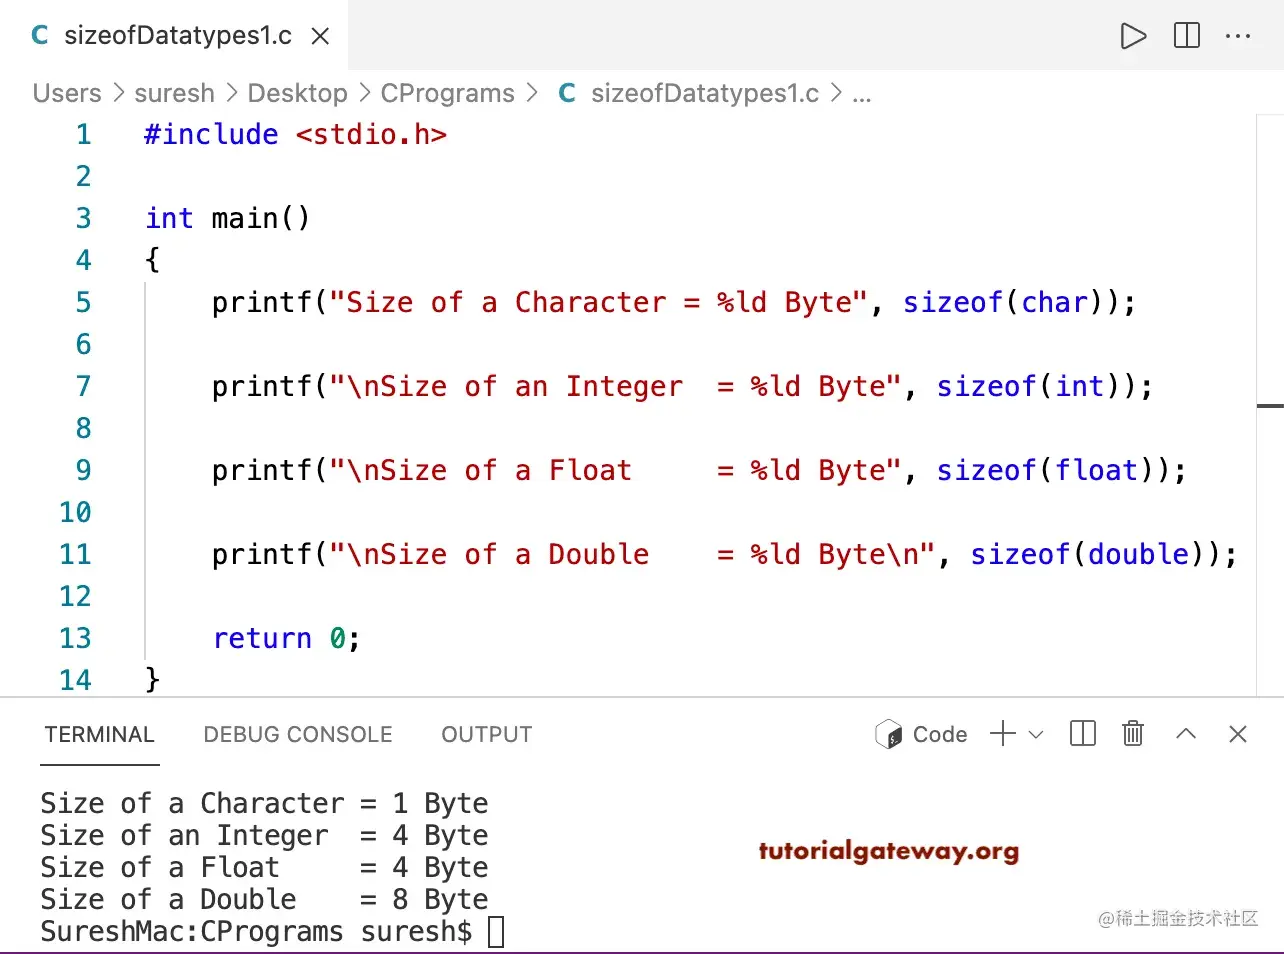Click the sizeof(int) expression on line 7
1284x954 pixels.
click(1035, 386)
